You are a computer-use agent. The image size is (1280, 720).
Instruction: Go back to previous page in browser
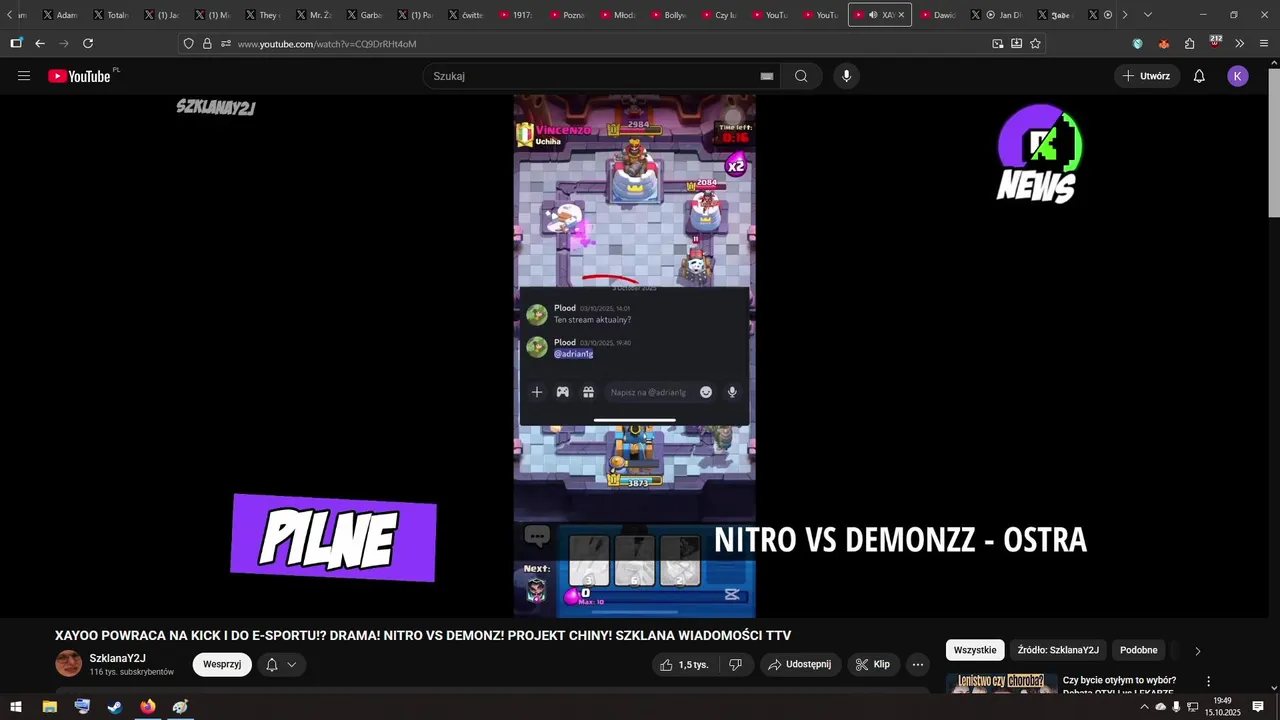(x=40, y=43)
